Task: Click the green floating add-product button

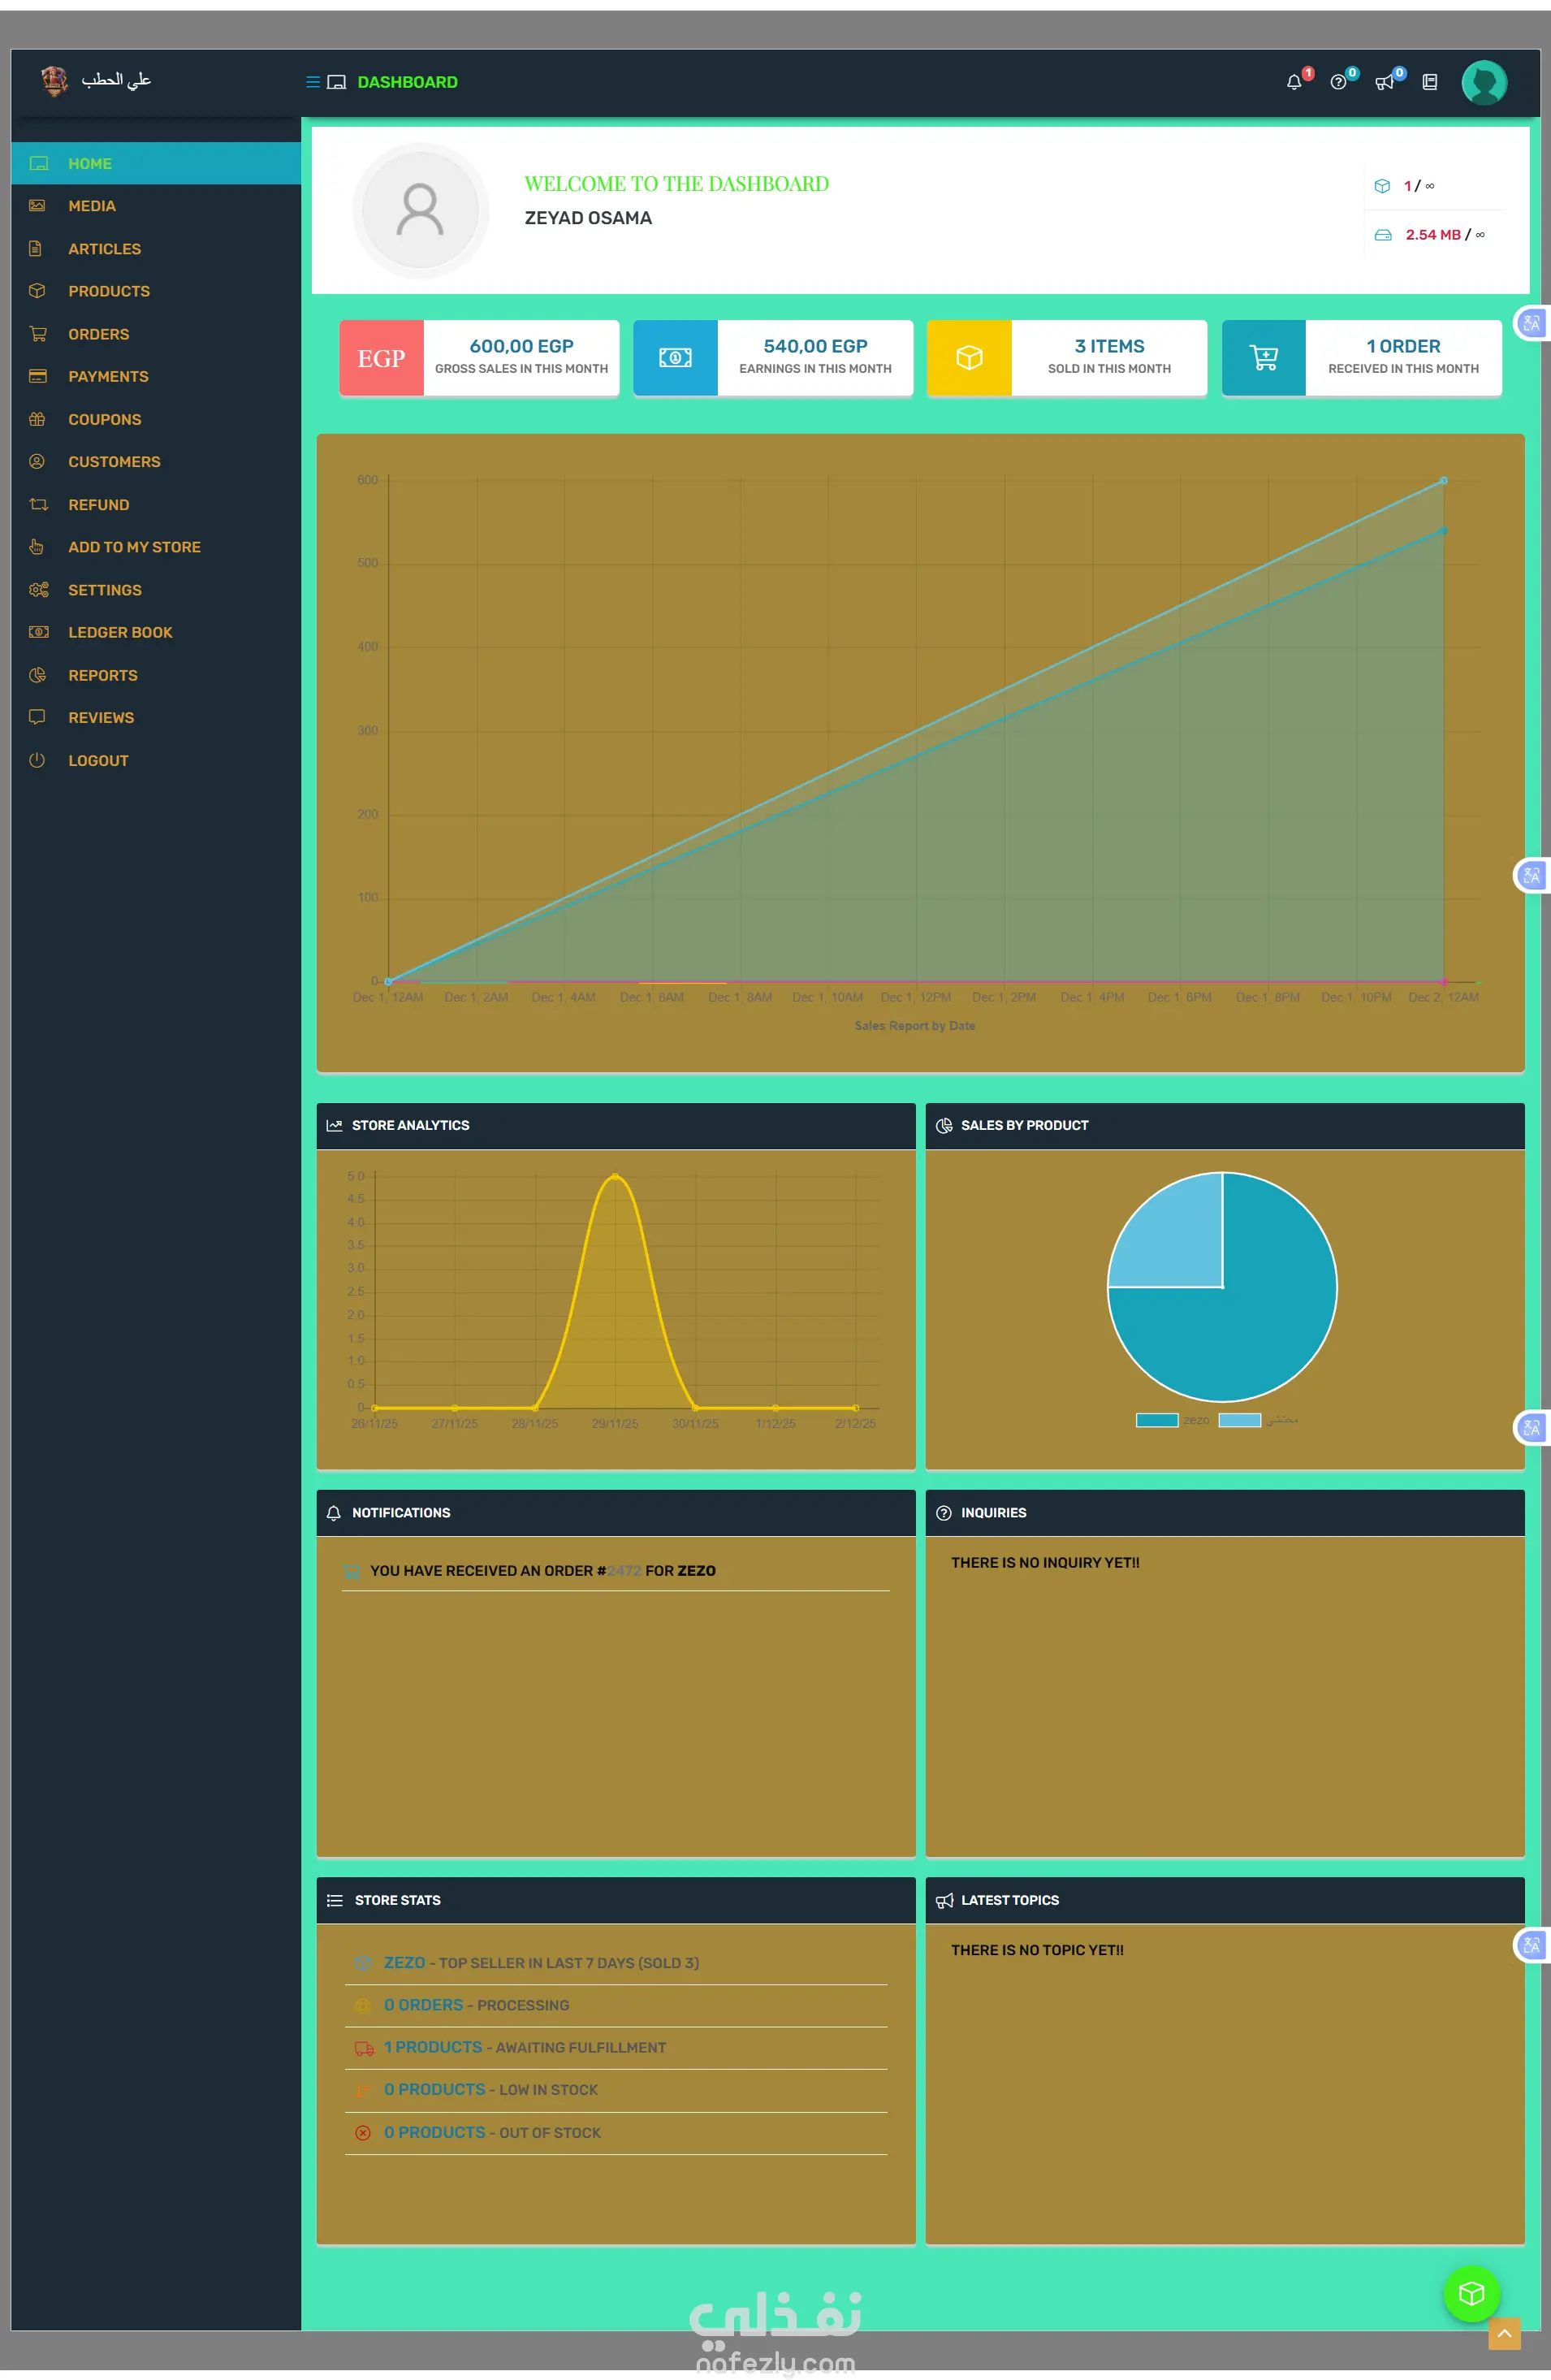Action: click(1471, 2293)
